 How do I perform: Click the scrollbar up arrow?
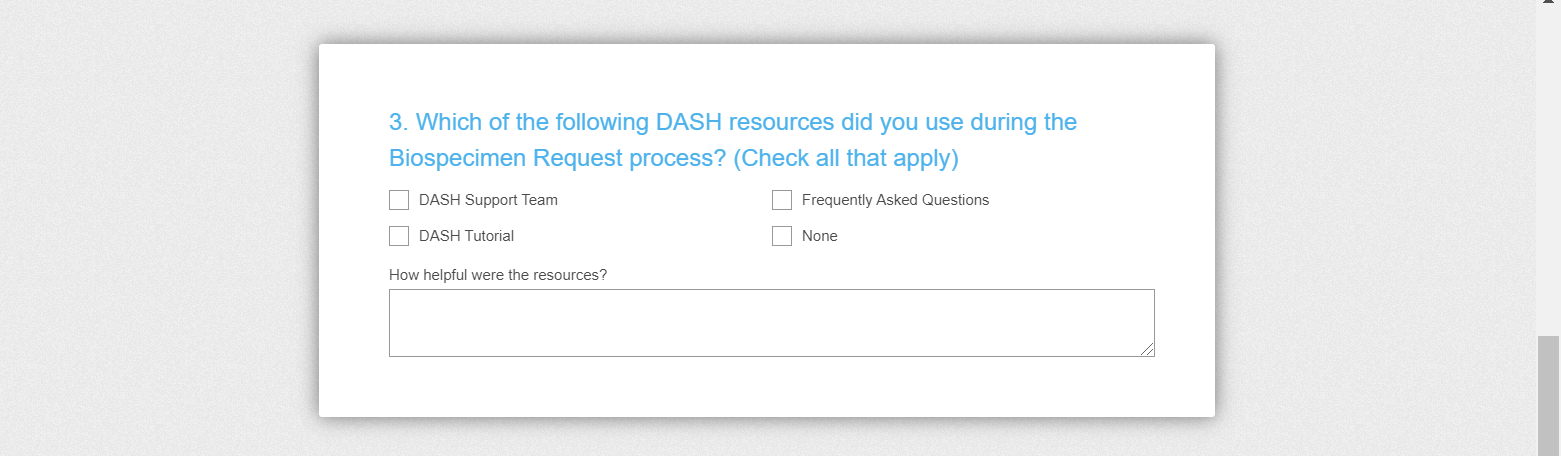pos(1548,5)
